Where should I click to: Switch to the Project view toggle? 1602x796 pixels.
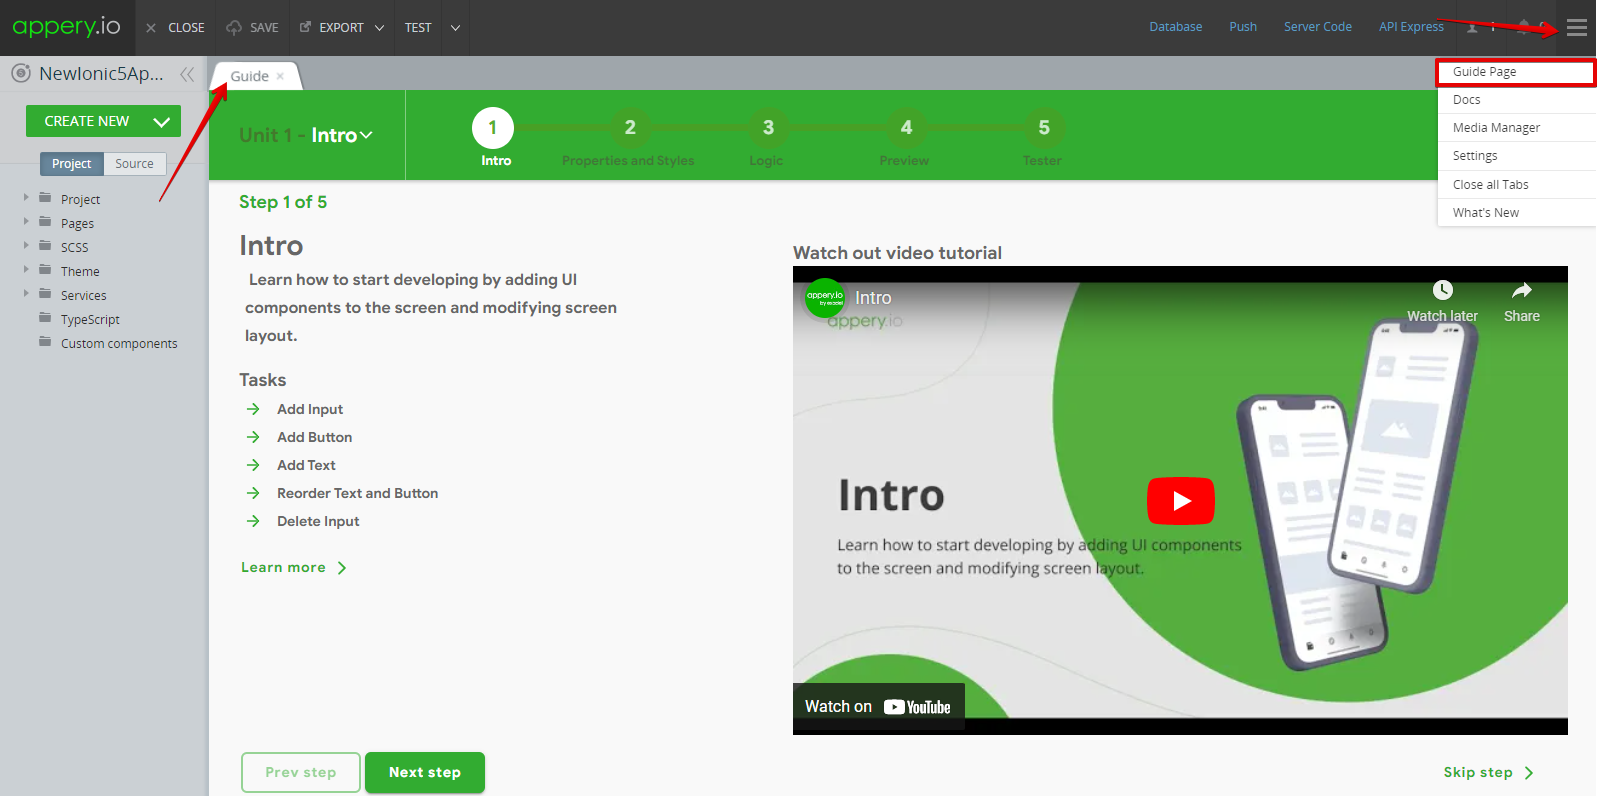pos(72,164)
